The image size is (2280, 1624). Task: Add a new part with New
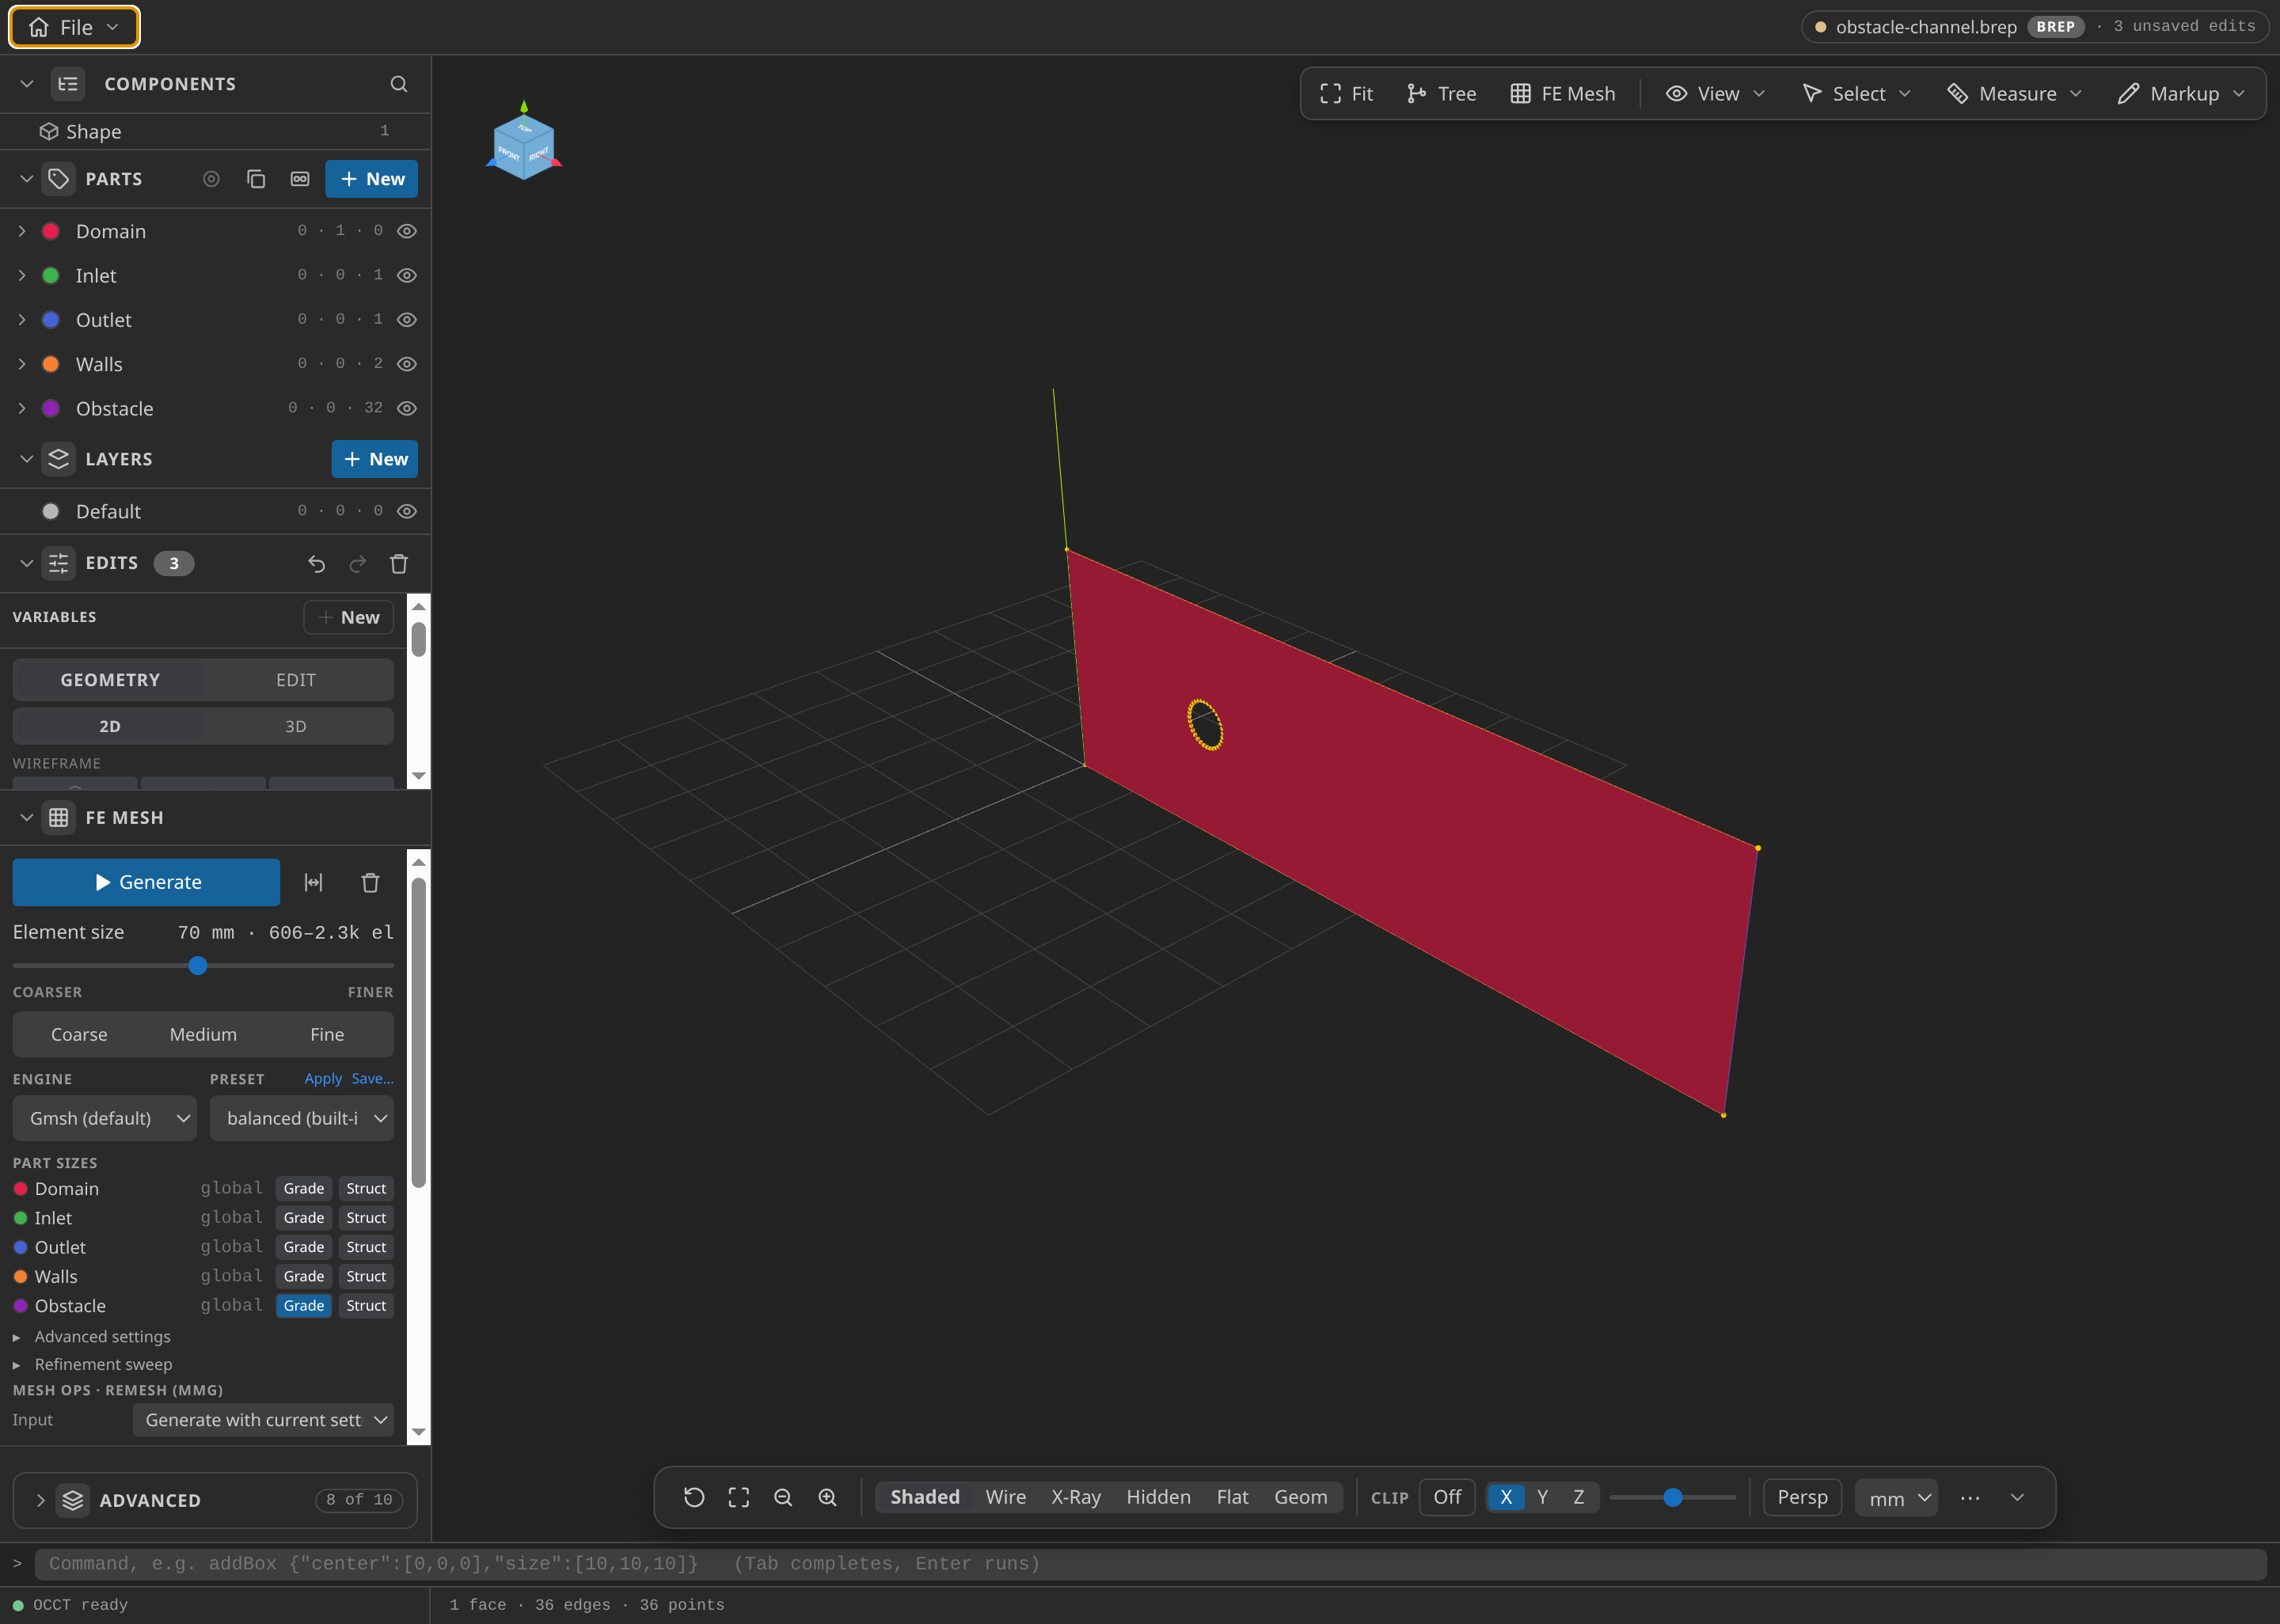click(372, 179)
